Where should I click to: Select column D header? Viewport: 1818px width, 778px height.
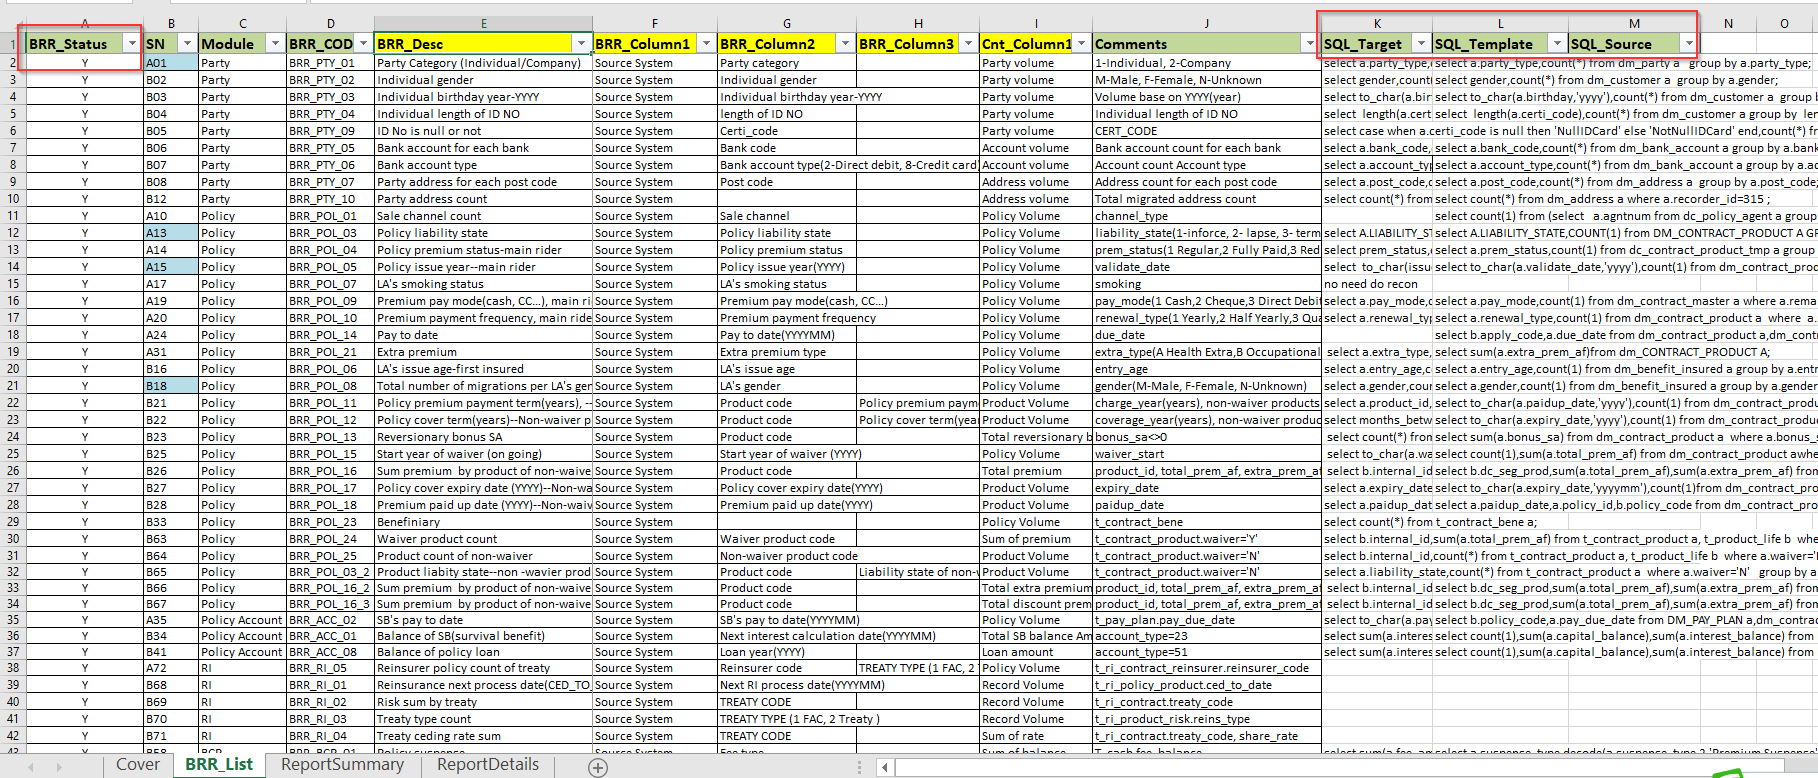(330, 23)
